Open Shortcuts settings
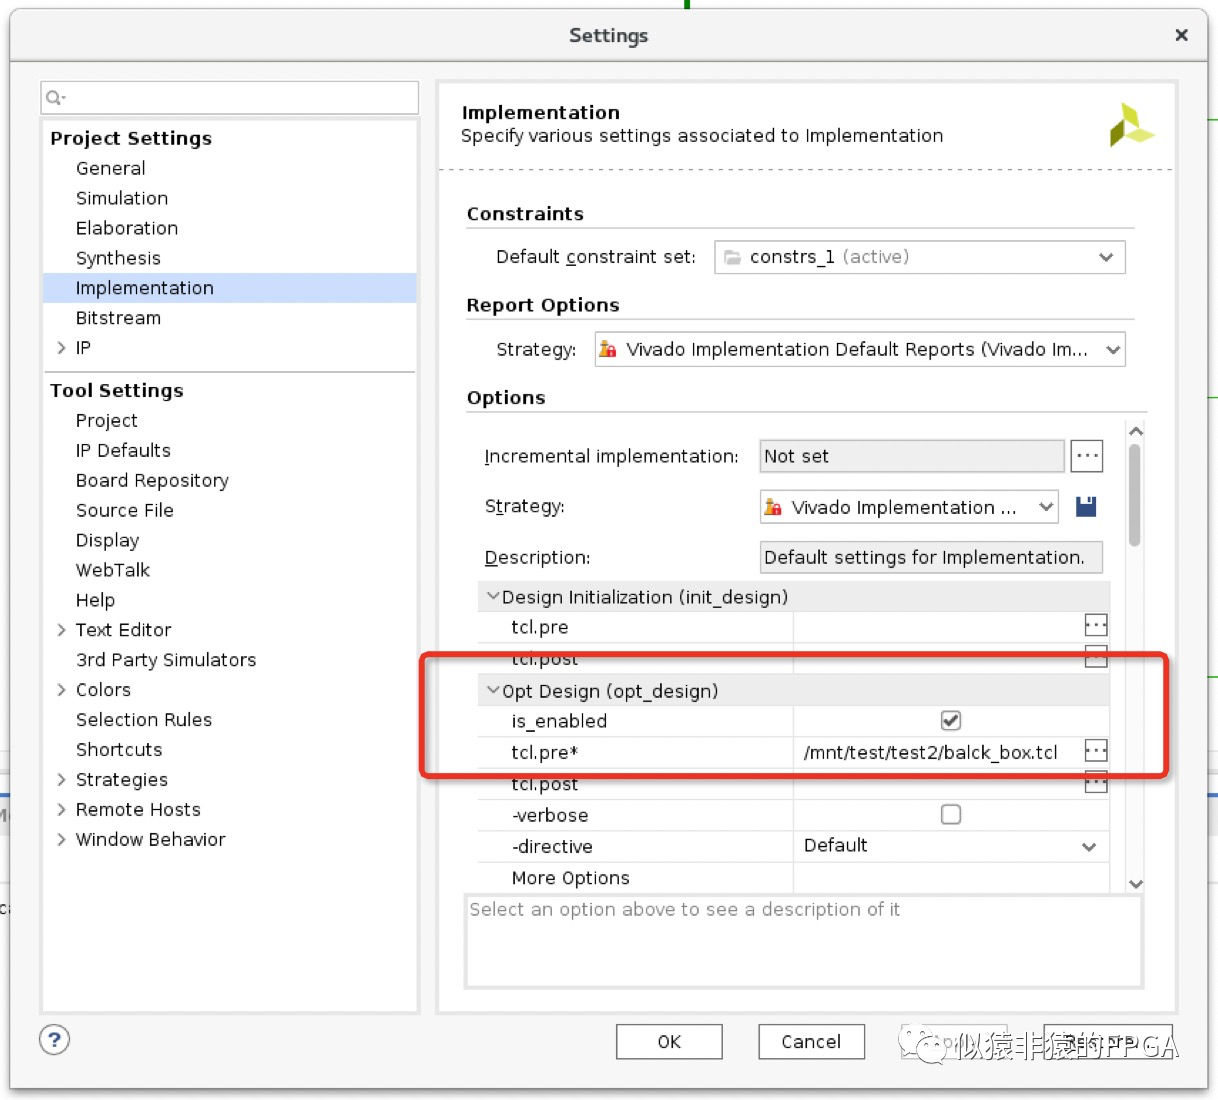Screen dimensions: 1218x1100 (119, 750)
